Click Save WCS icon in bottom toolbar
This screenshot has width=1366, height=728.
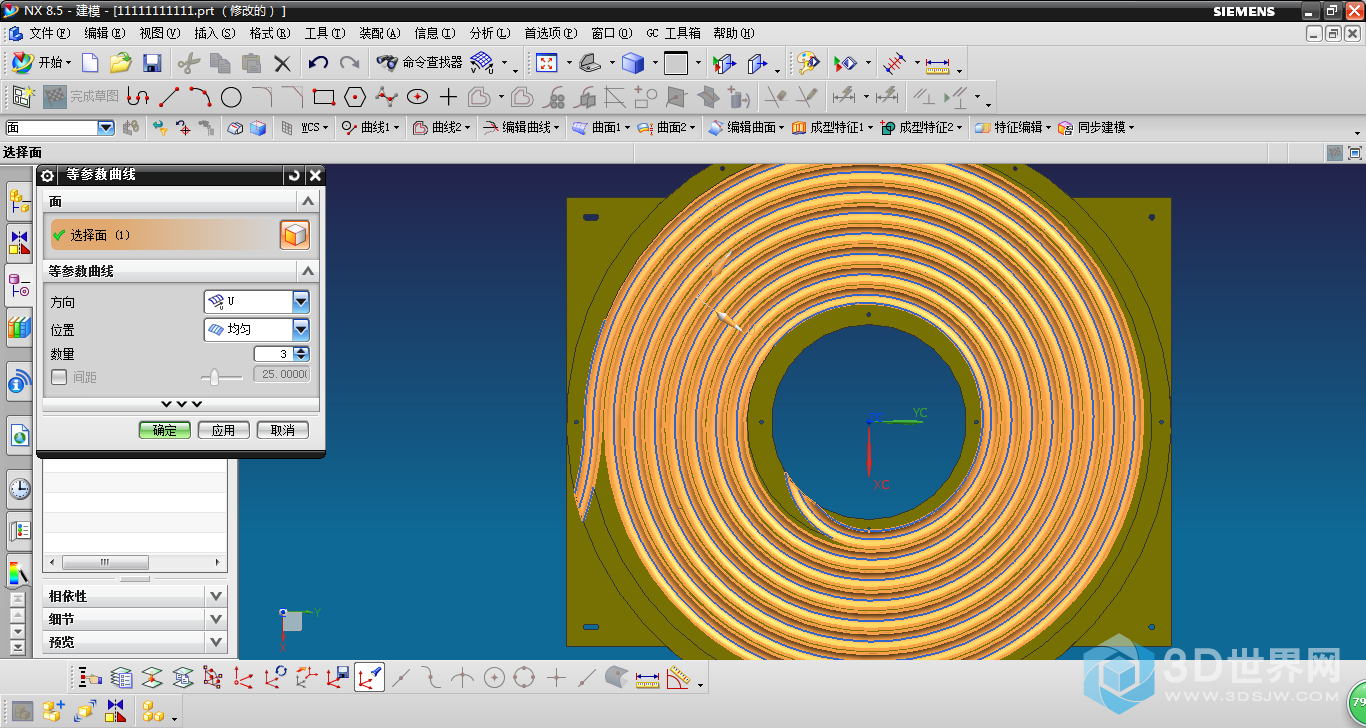pos(338,678)
